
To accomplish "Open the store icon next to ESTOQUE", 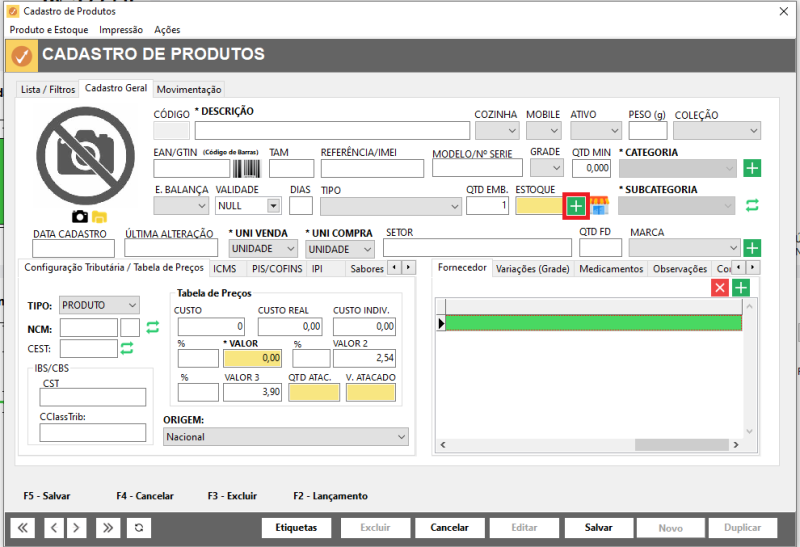I will (x=600, y=206).
